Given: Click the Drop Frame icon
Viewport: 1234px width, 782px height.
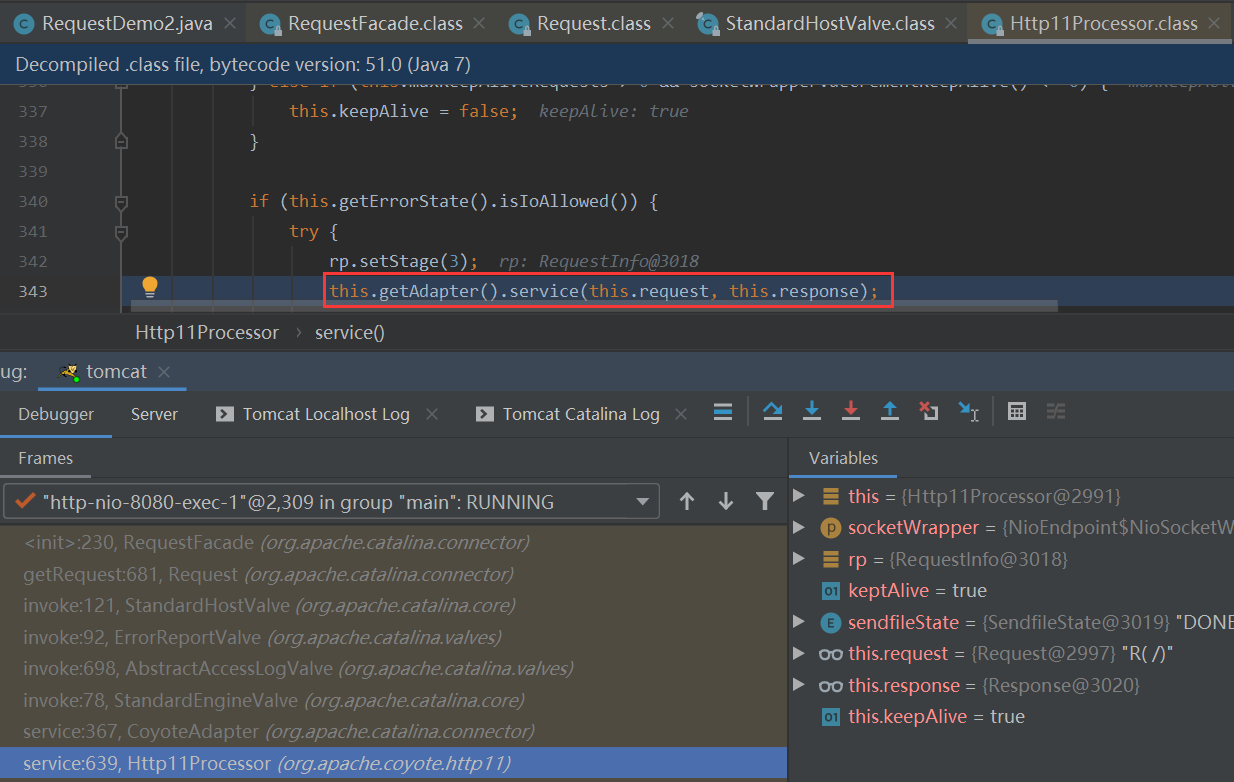Looking at the screenshot, I should 928,411.
